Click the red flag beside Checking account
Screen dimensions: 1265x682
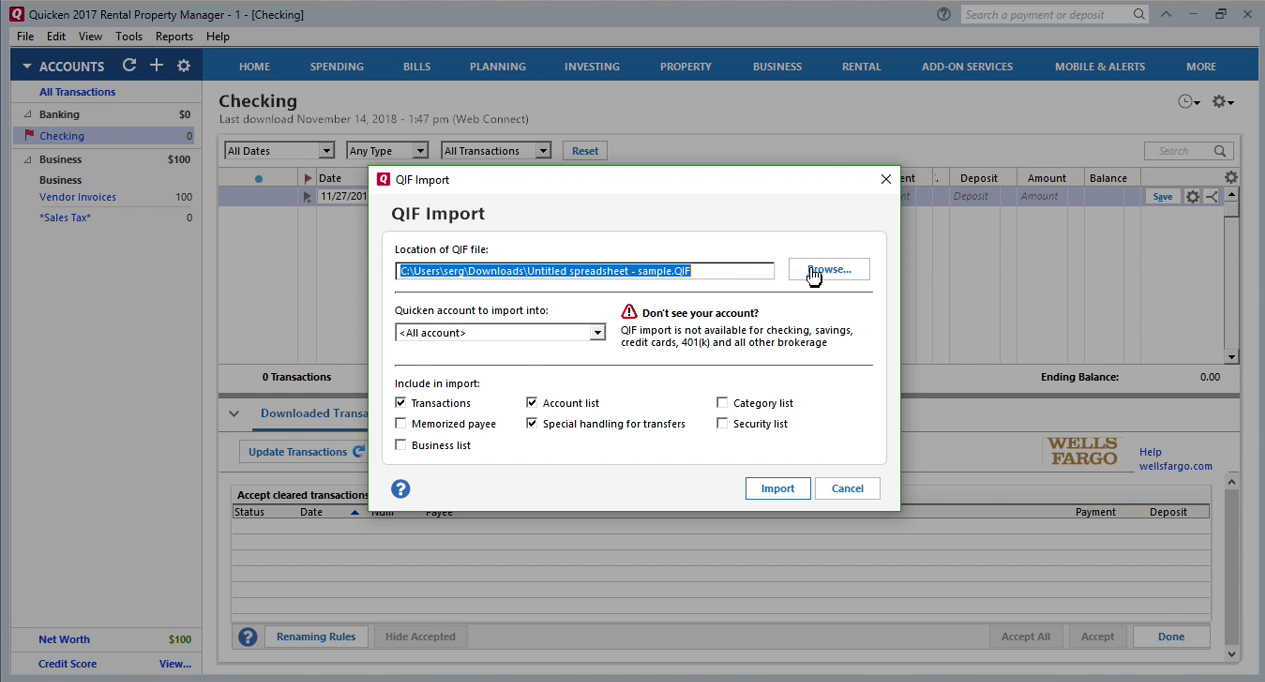29,135
